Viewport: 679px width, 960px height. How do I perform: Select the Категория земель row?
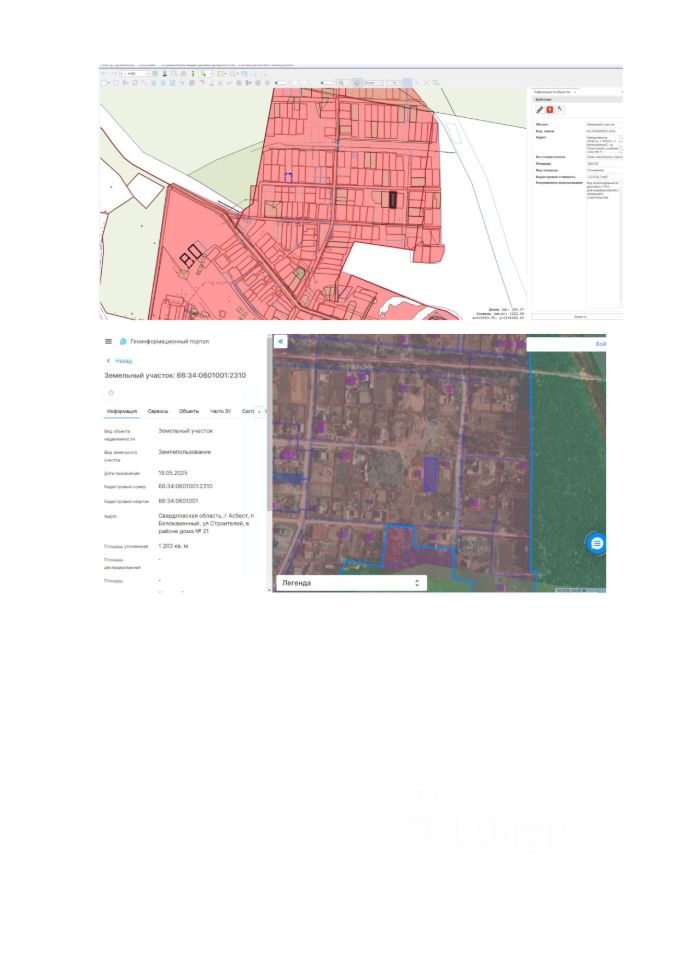click(x=578, y=157)
